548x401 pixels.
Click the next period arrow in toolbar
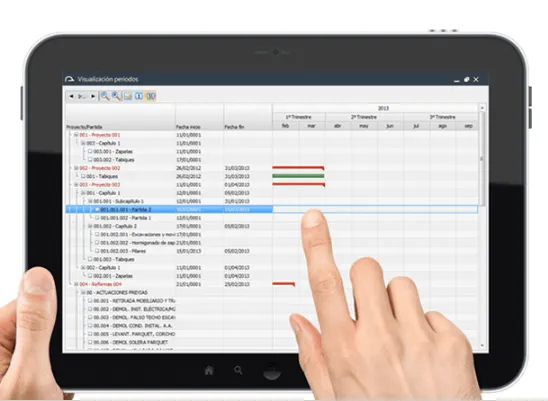click(x=93, y=96)
